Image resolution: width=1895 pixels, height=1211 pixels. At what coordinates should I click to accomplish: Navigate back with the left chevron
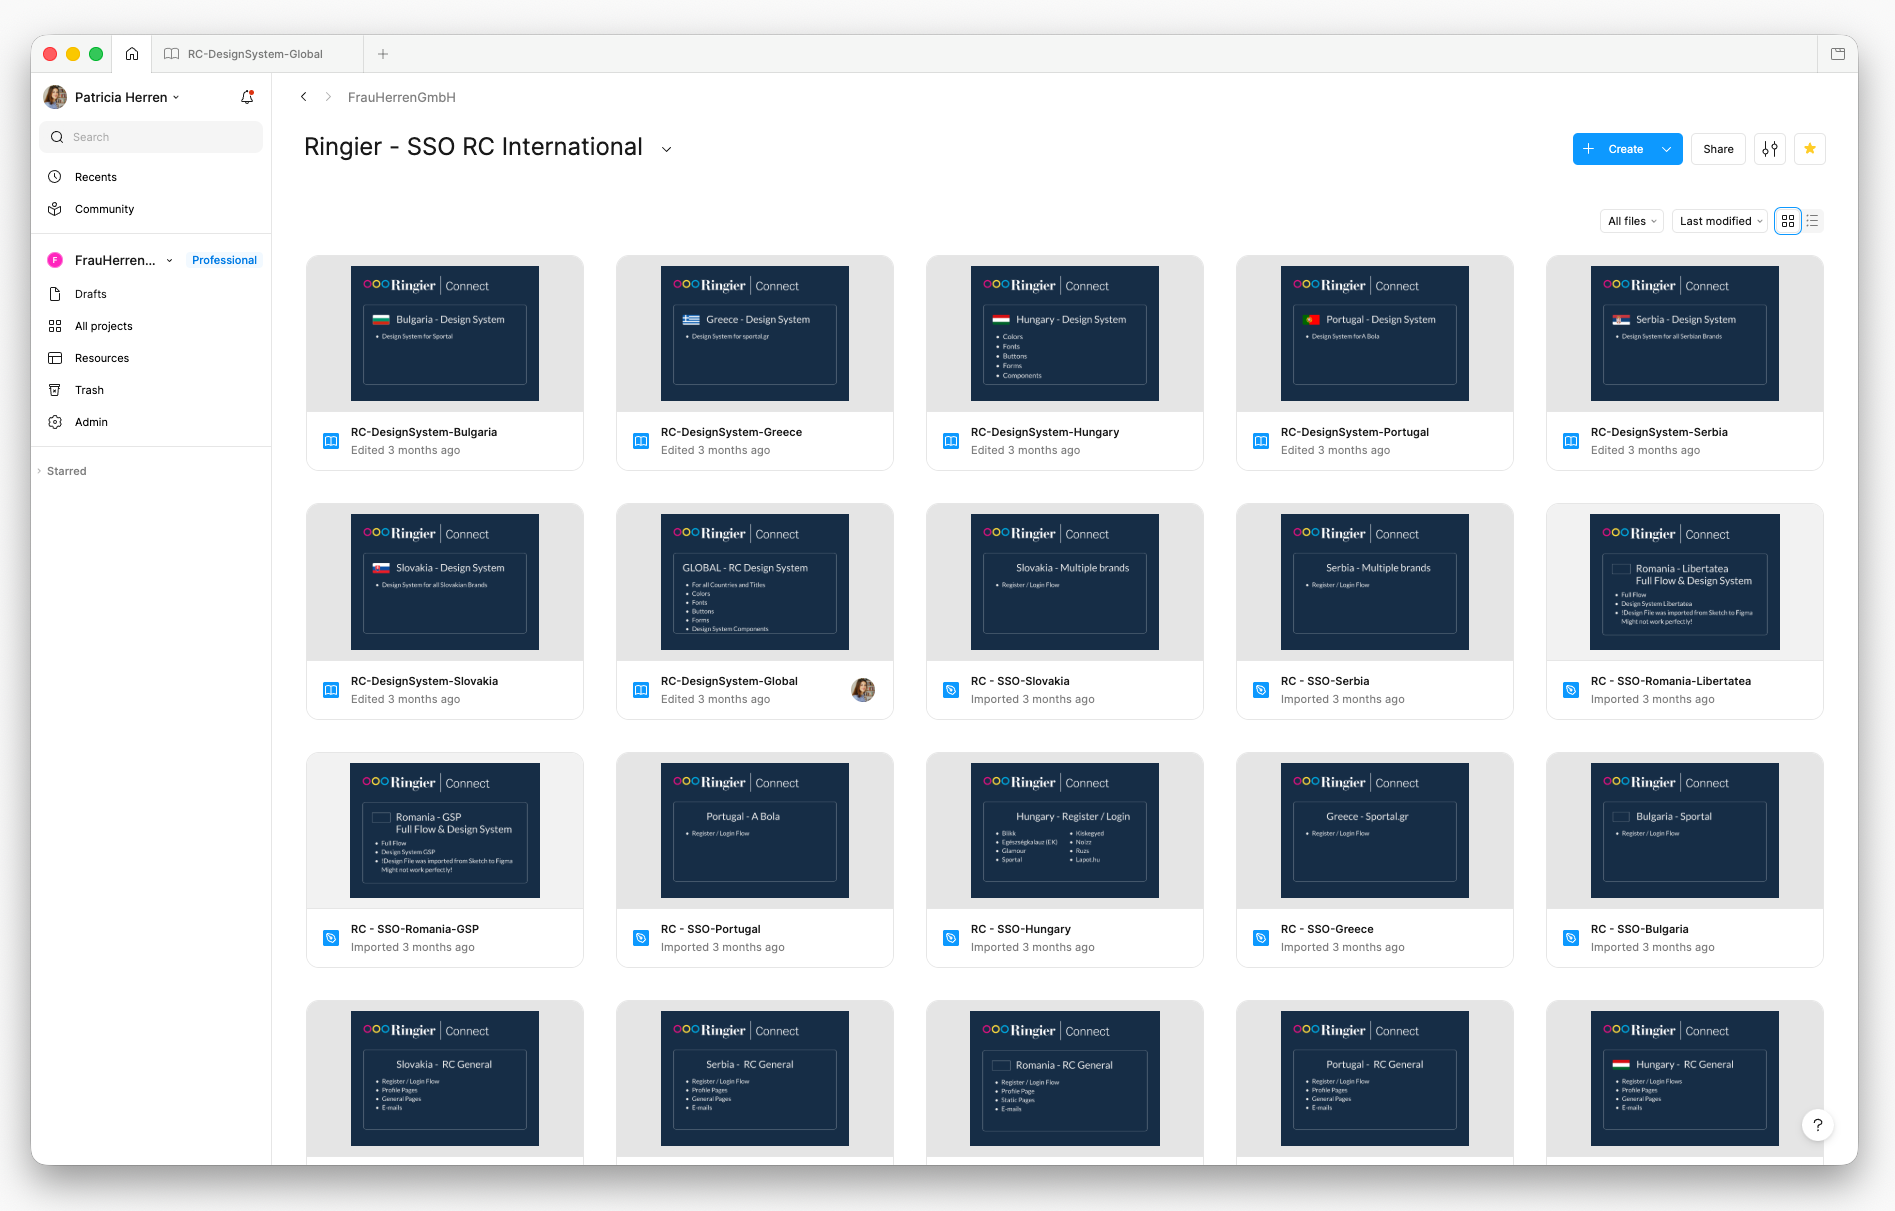tap(304, 97)
